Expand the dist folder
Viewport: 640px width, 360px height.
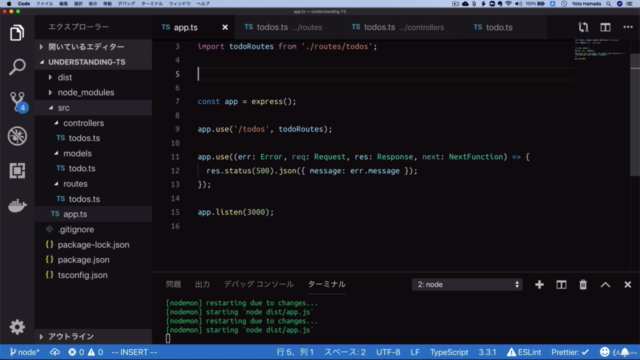(x=93, y=77)
